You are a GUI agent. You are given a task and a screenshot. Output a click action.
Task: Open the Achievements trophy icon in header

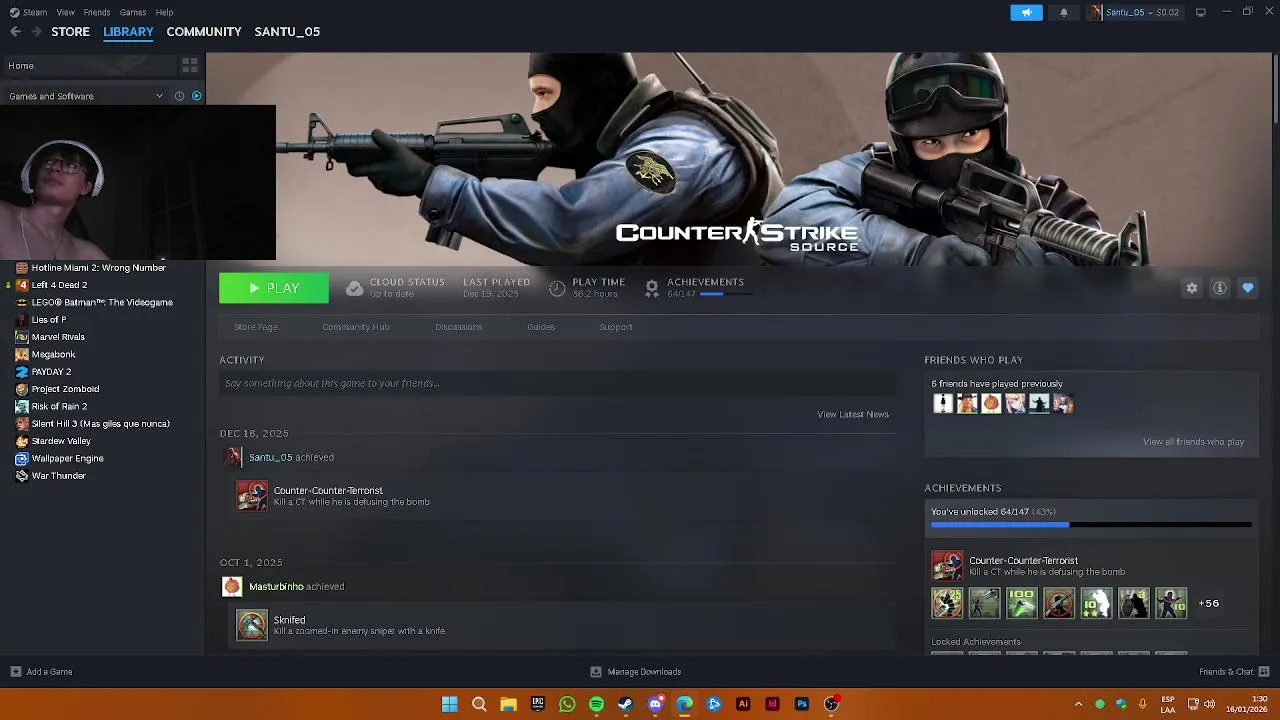coord(652,288)
